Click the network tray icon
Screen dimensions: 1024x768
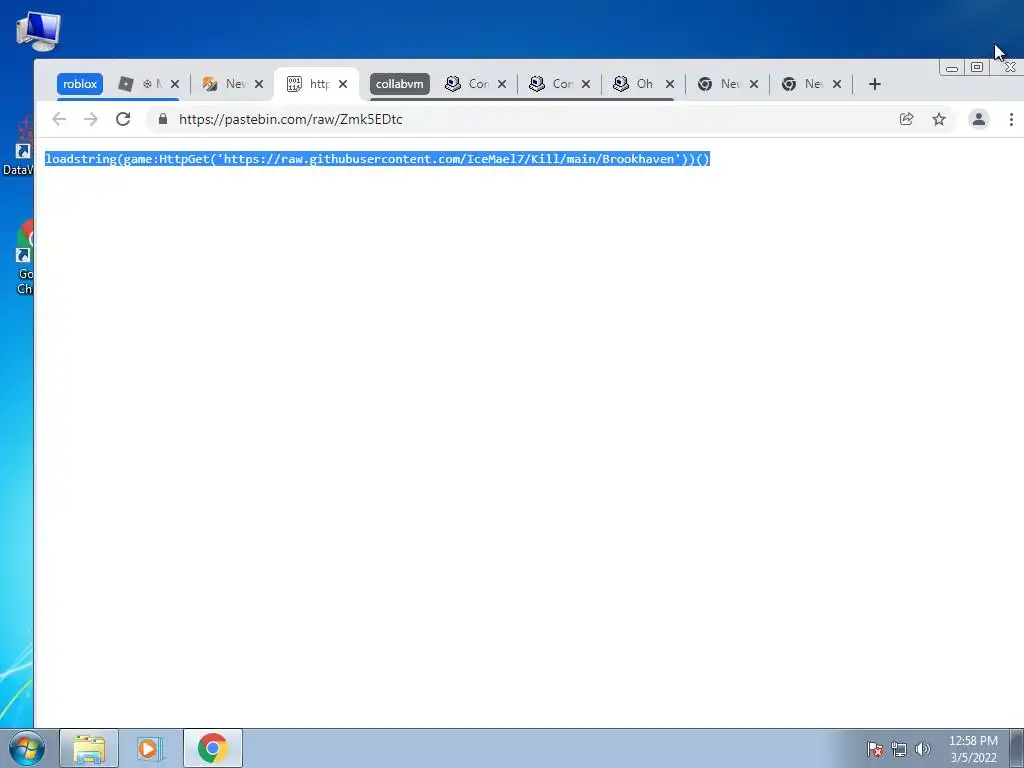[x=899, y=749]
